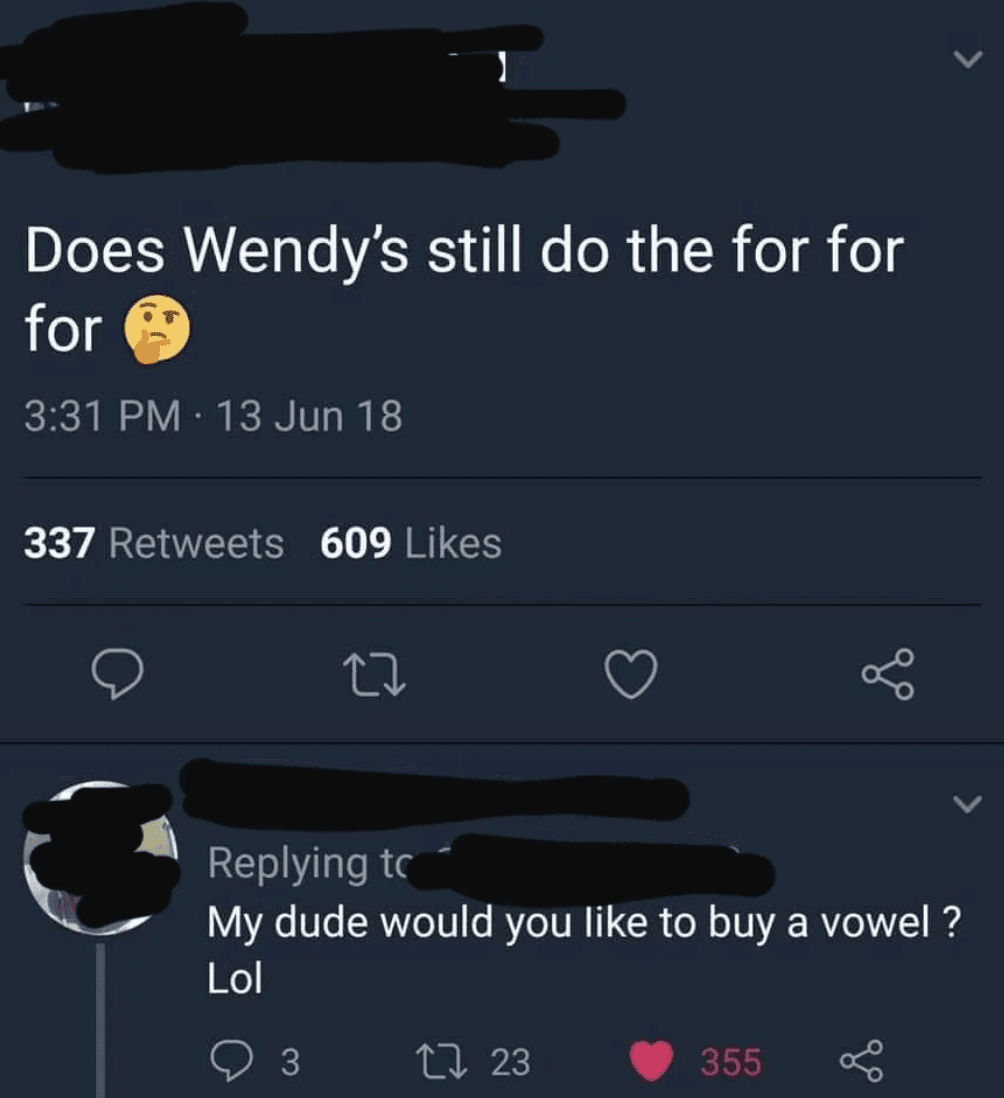Select the main tweet text about Wendy's
The width and height of the screenshot is (1004, 1098).
click(464, 290)
